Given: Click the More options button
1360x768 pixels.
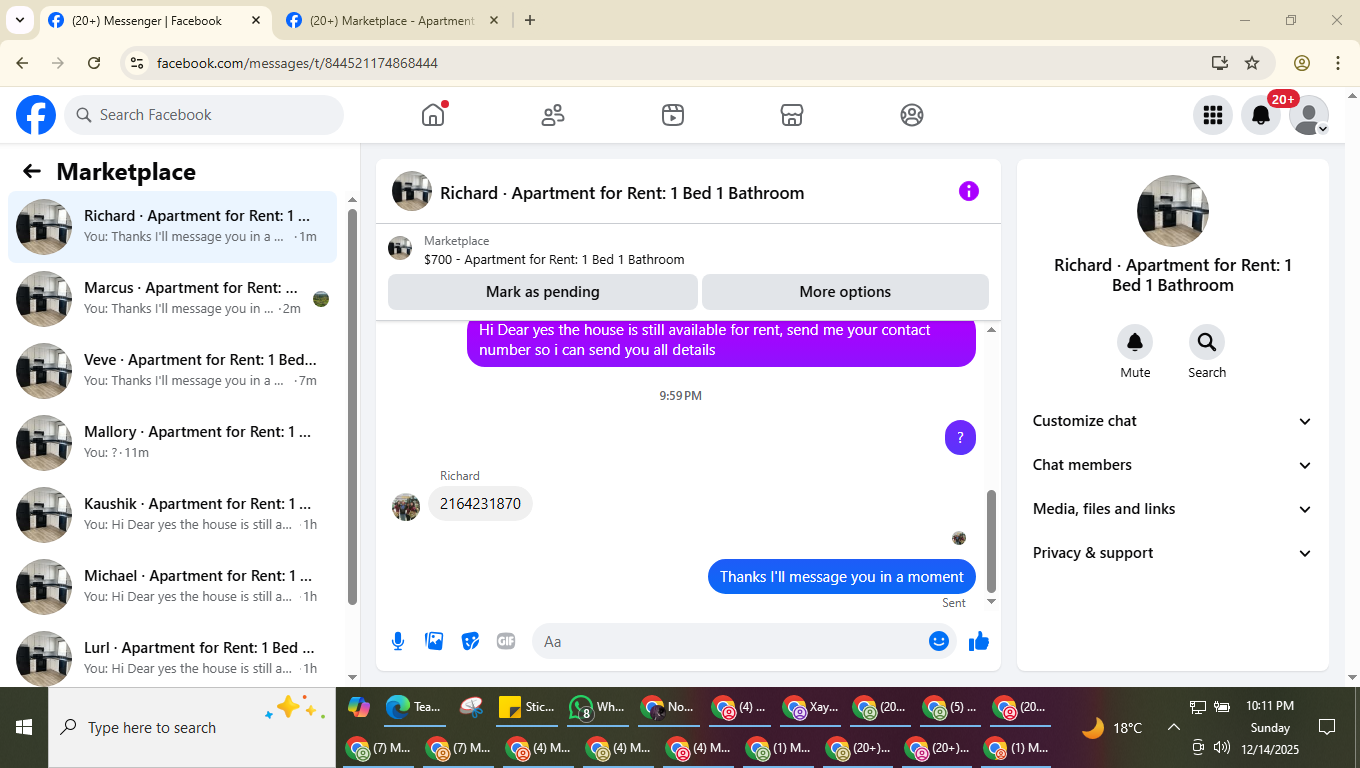Looking at the screenshot, I should [845, 292].
